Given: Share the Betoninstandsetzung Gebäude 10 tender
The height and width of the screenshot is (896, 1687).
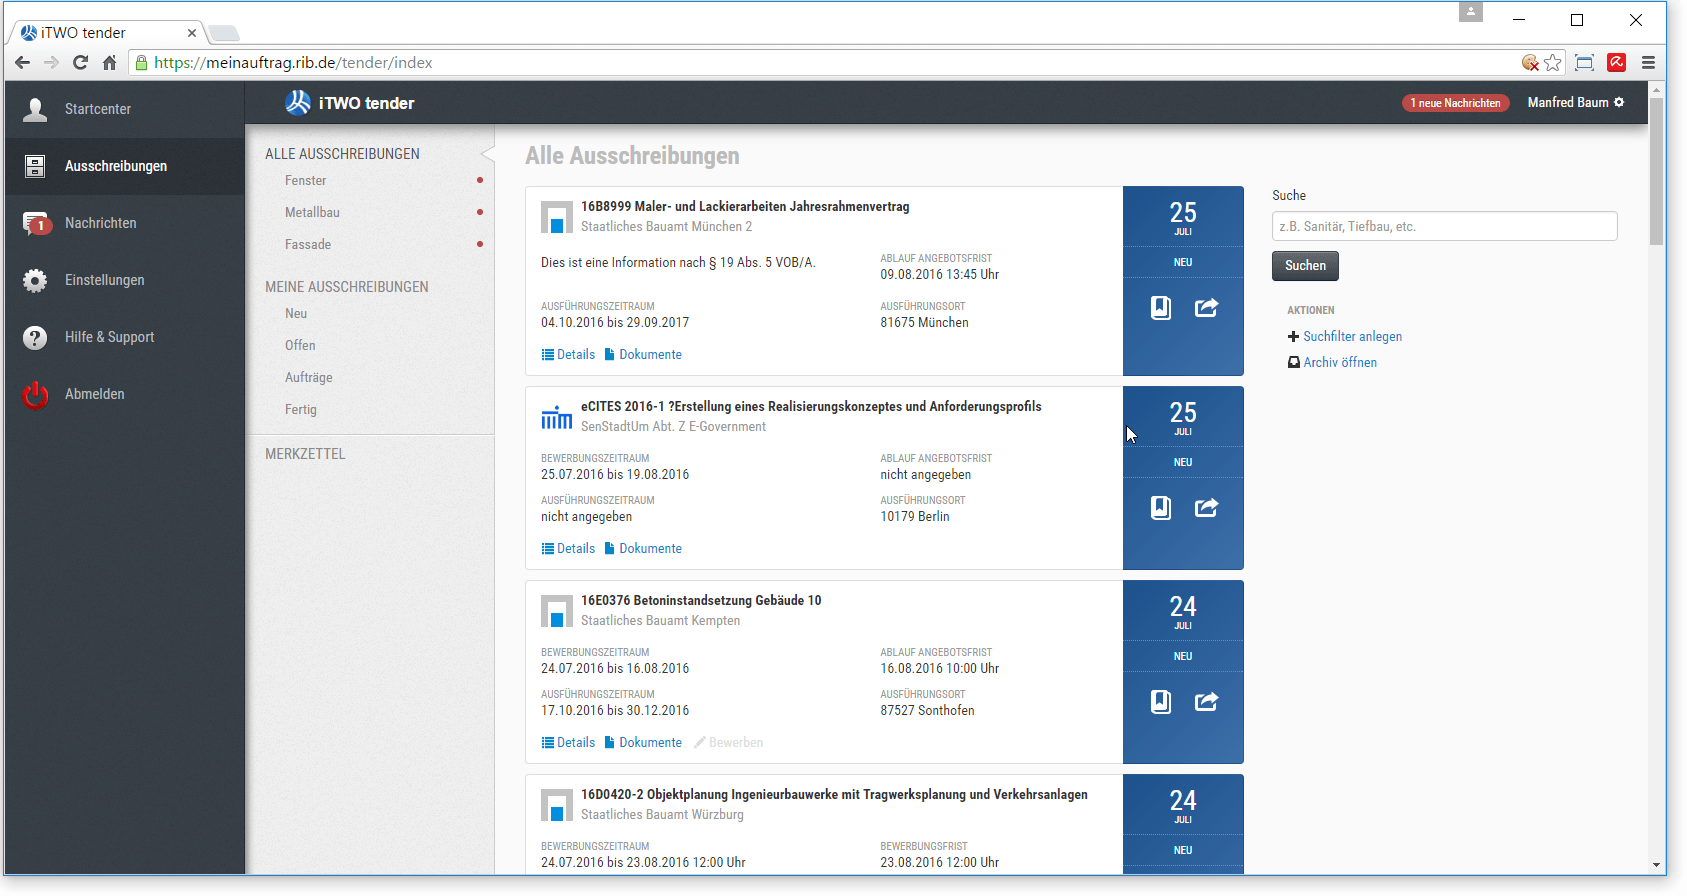Looking at the screenshot, I should coord(1206,702).
